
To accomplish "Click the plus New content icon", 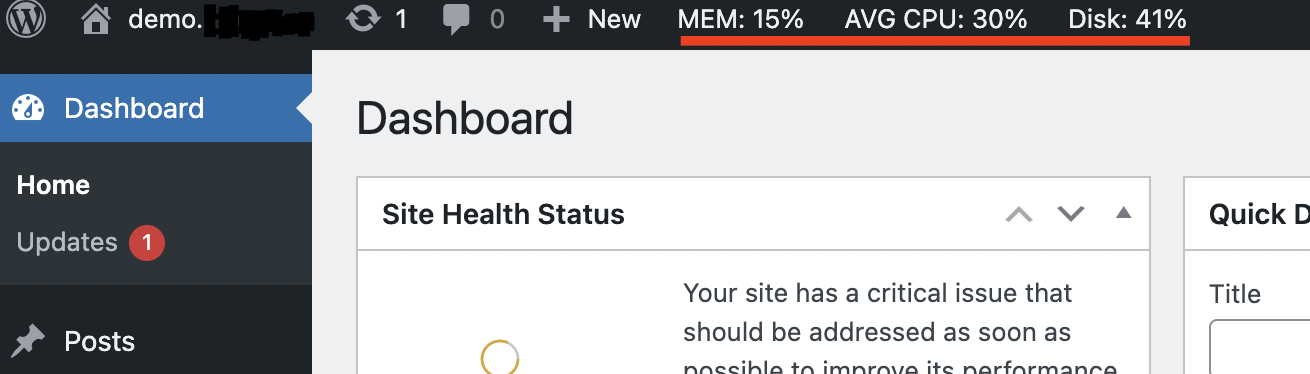I will click(556, 19).
